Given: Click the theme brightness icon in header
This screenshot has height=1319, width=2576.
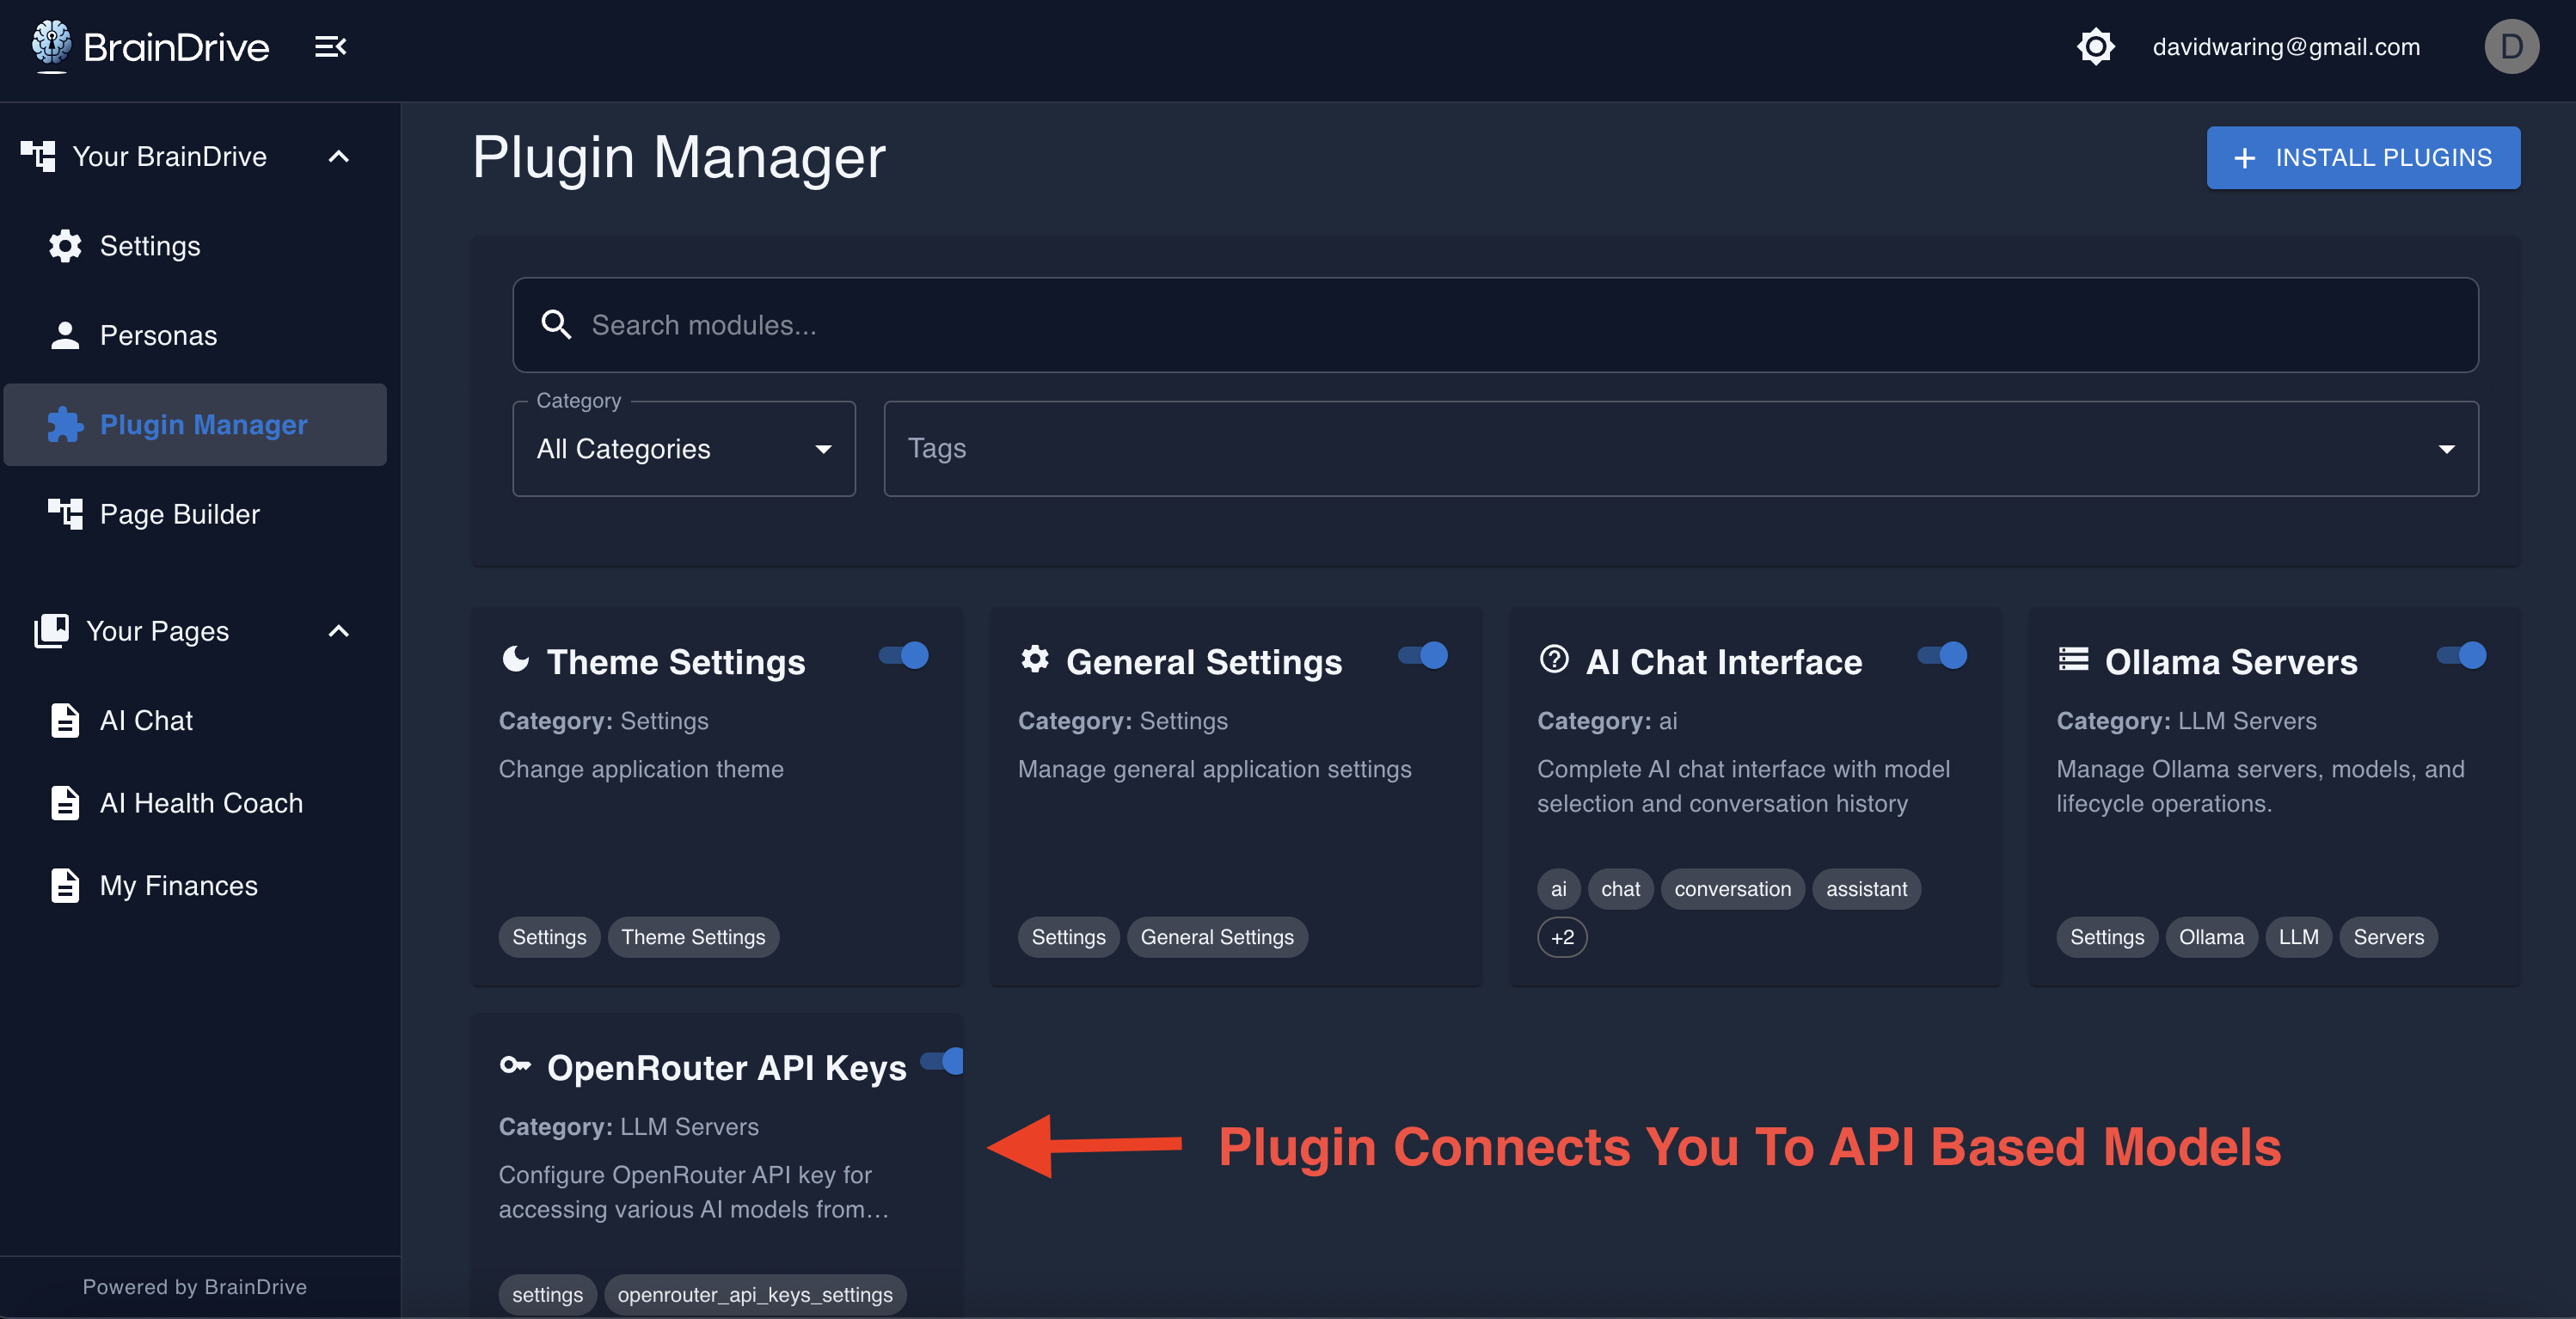Looking at the screenshot, I should coord(2095,46).
